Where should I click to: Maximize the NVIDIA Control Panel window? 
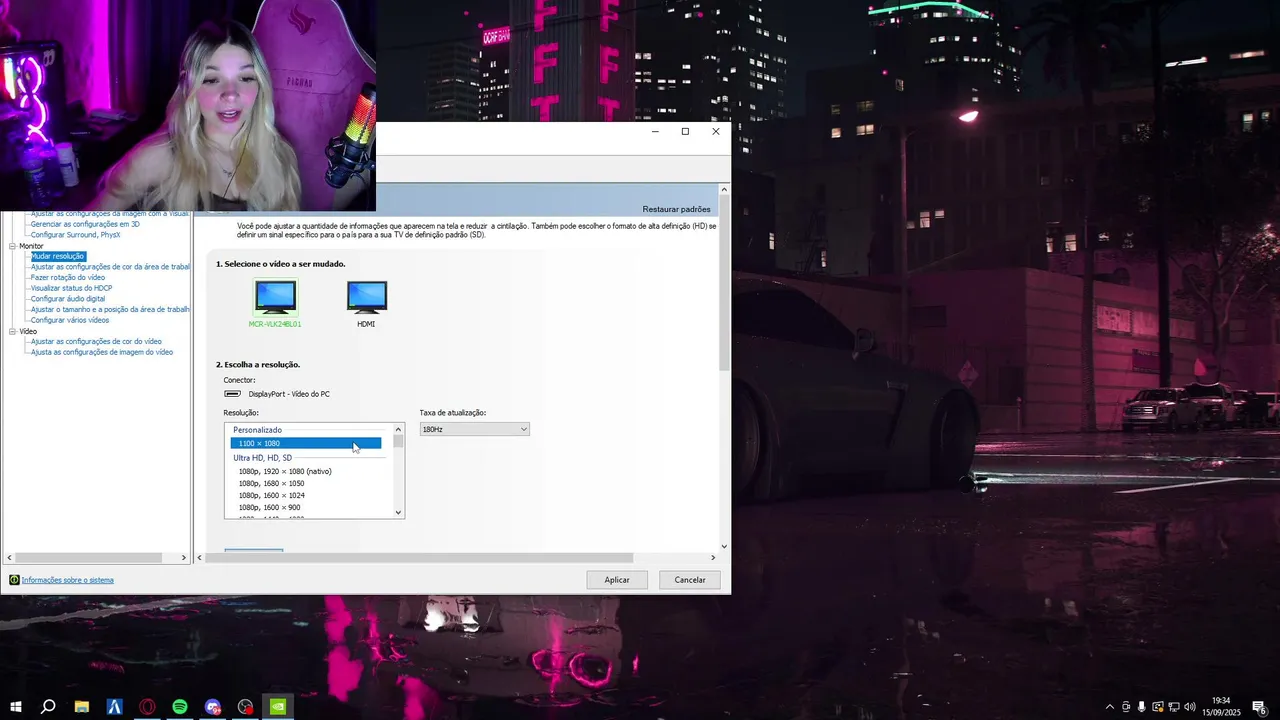point(685,131)
